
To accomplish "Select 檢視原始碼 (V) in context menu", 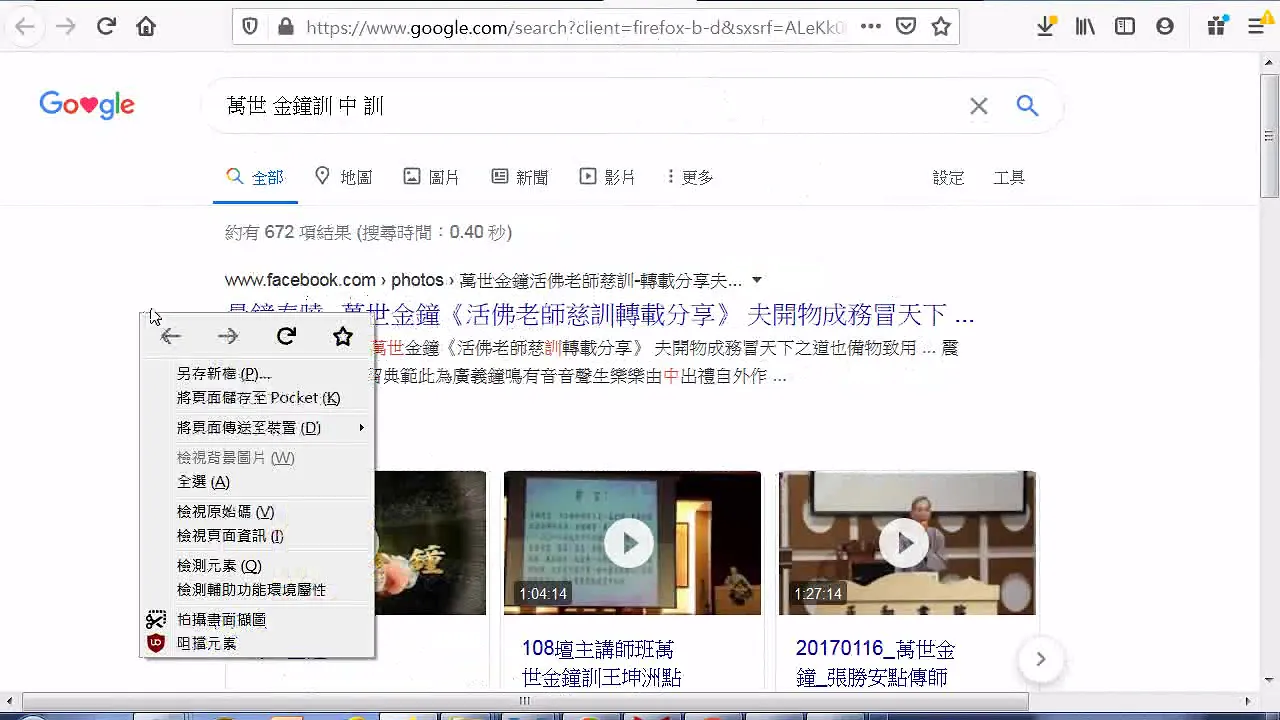I will 257,512.
